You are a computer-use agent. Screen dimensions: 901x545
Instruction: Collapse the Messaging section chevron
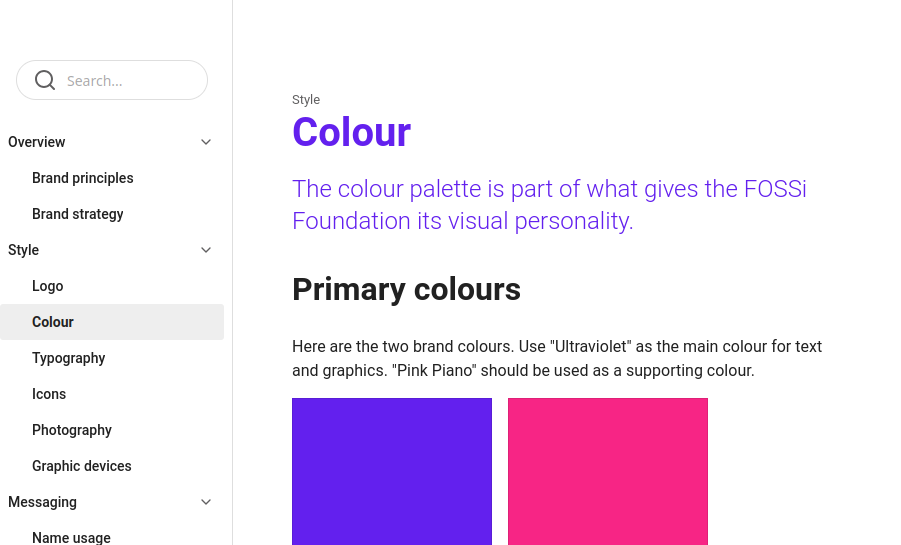coord(206,502)
